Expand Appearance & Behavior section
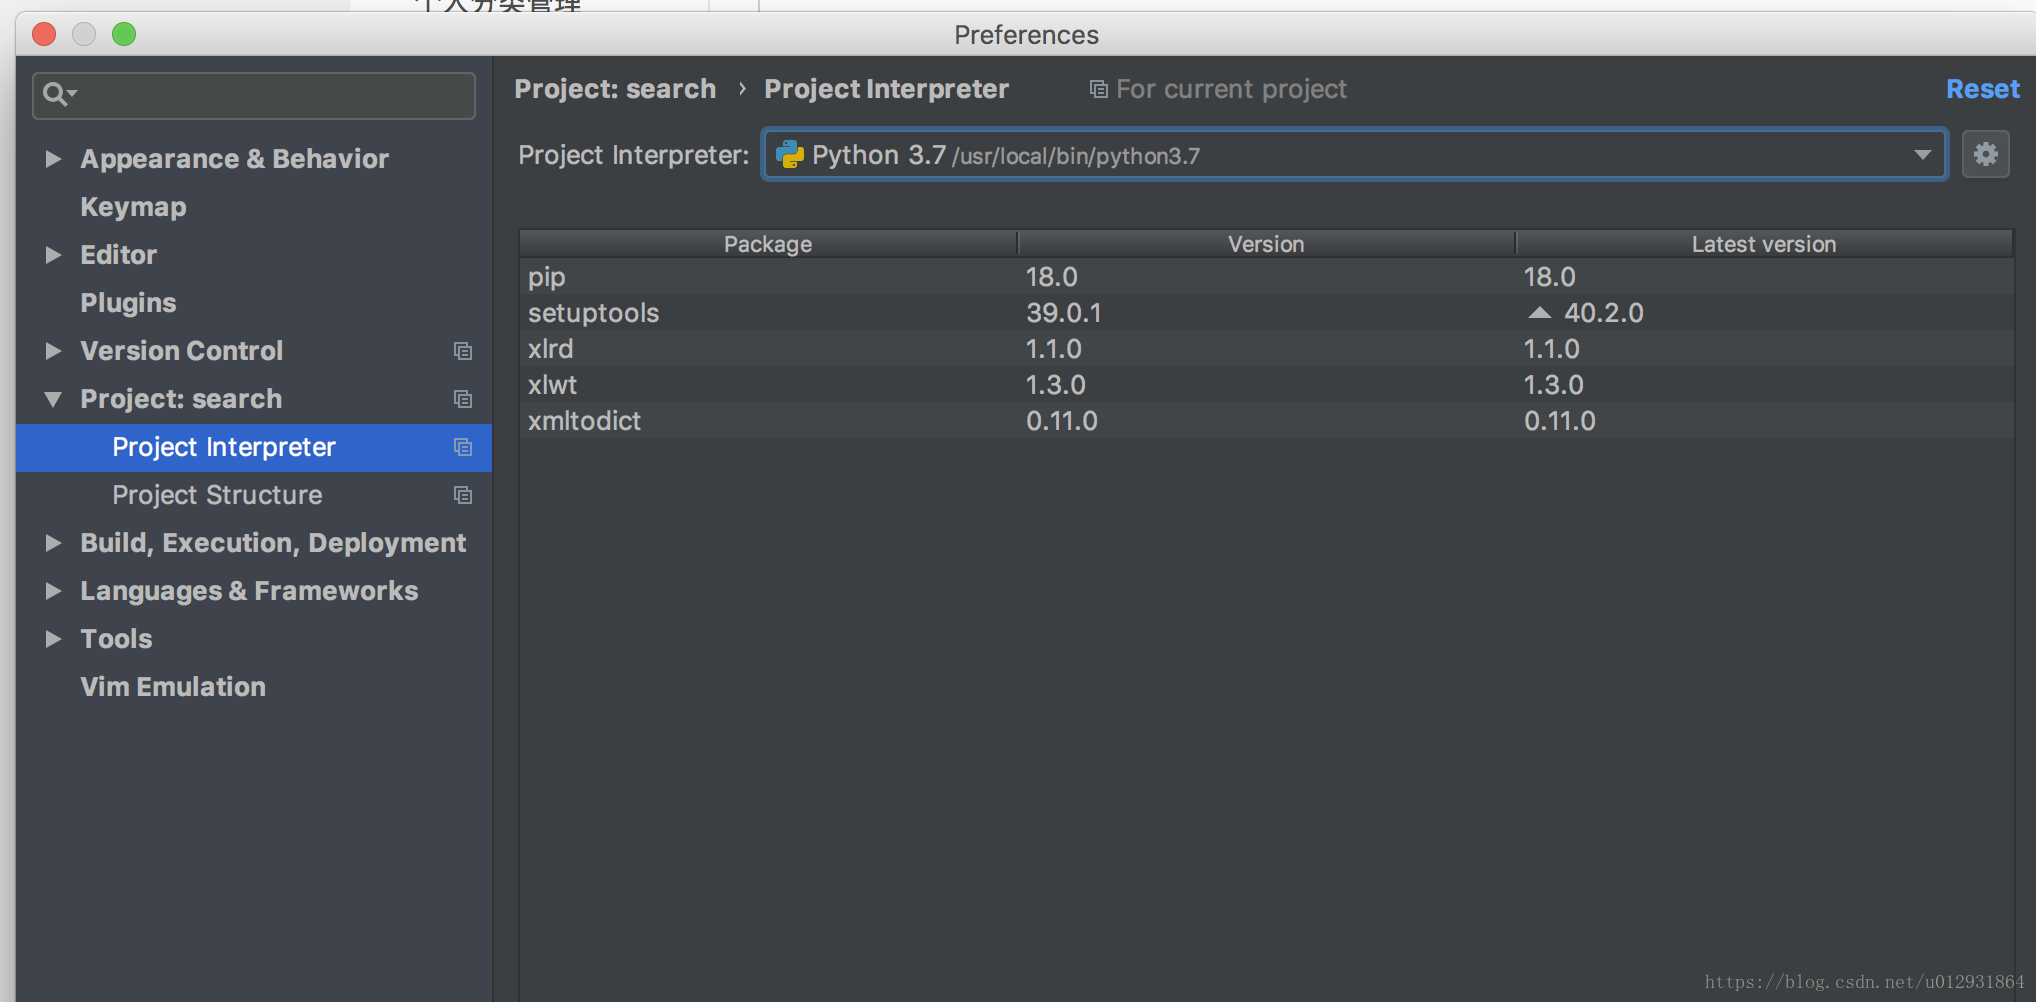The image size is (2036, 1002). [x=53, y=159]
